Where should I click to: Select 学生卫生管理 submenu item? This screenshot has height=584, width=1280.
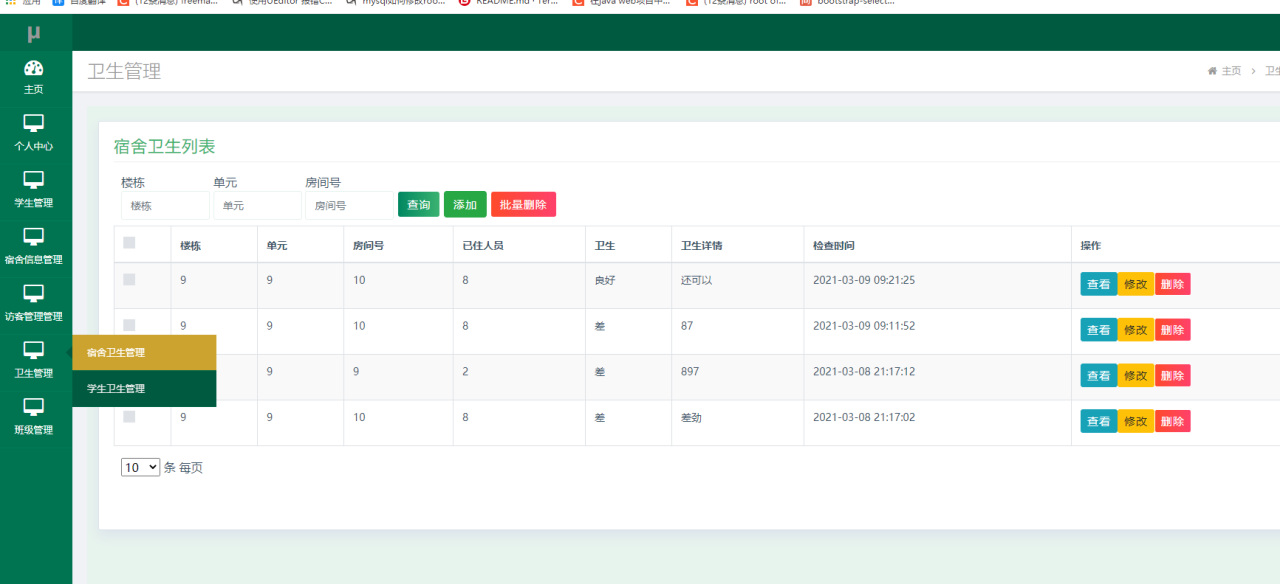144,389
